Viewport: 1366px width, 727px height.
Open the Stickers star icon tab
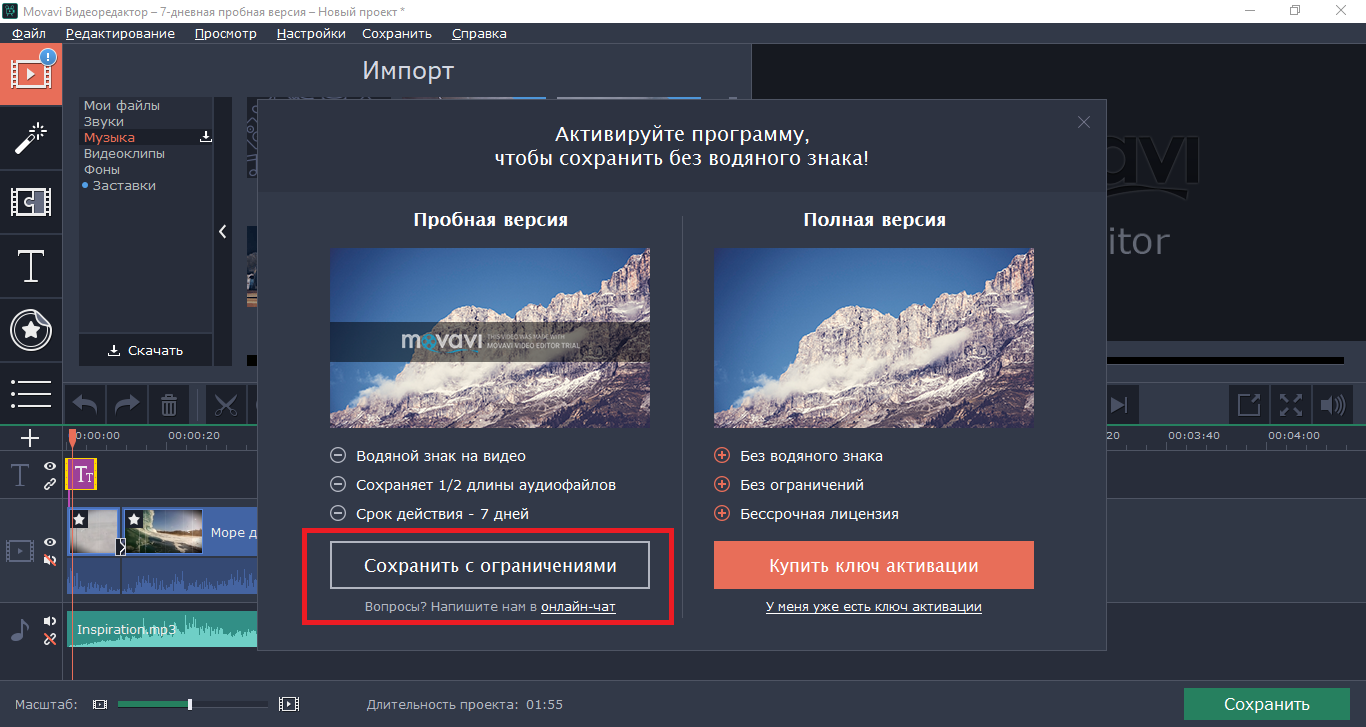click(x=31, y=330)
